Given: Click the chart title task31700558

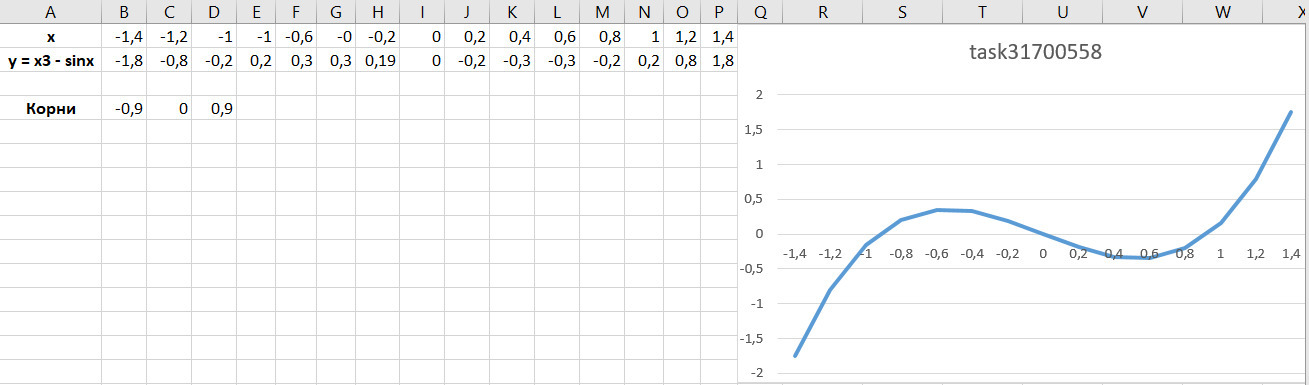Looking at the screenshot, I should pyautogui.click(x=1034, y=52).
